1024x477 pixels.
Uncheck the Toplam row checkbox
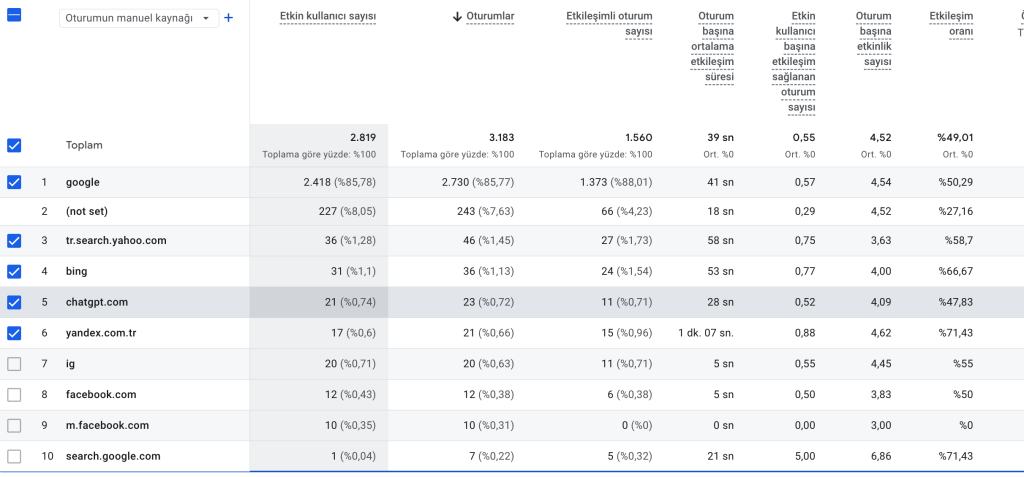click(x=14, y=145)
